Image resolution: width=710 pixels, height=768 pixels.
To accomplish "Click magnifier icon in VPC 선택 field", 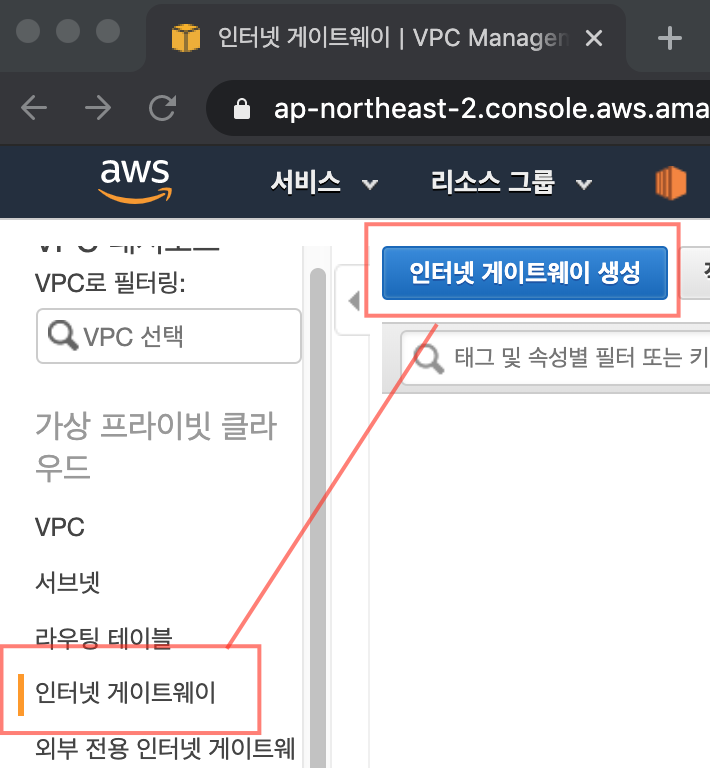I will point(62,336).
